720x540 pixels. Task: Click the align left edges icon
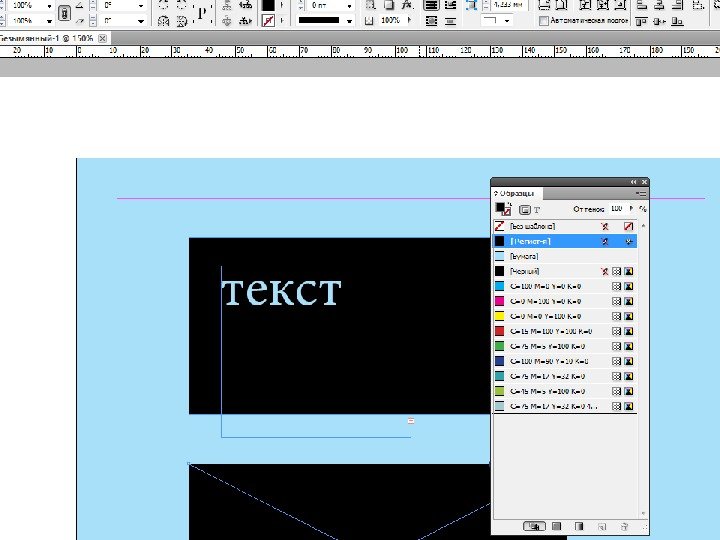(642, 6)
